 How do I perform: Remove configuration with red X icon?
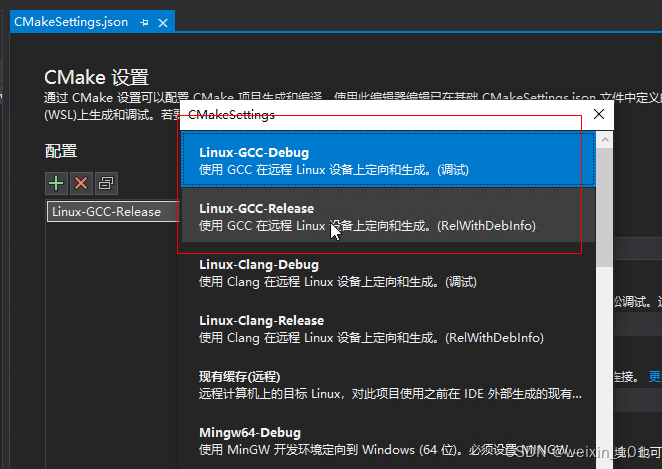tap(81, 184)
